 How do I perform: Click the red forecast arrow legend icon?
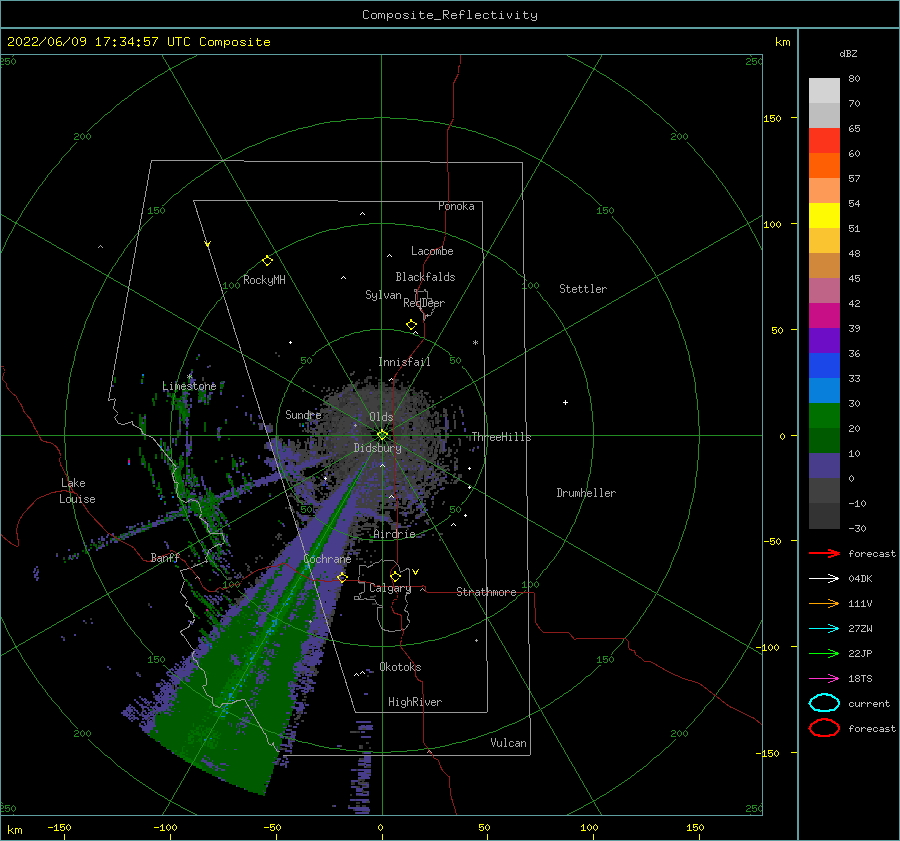pyautogui.click(x=824, y=553)
